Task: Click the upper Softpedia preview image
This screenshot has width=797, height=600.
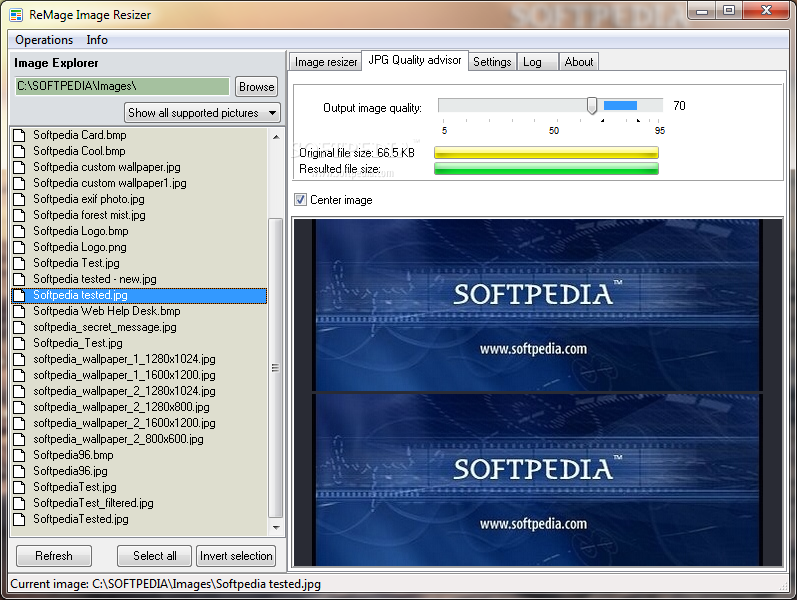Action: [537, 305]
